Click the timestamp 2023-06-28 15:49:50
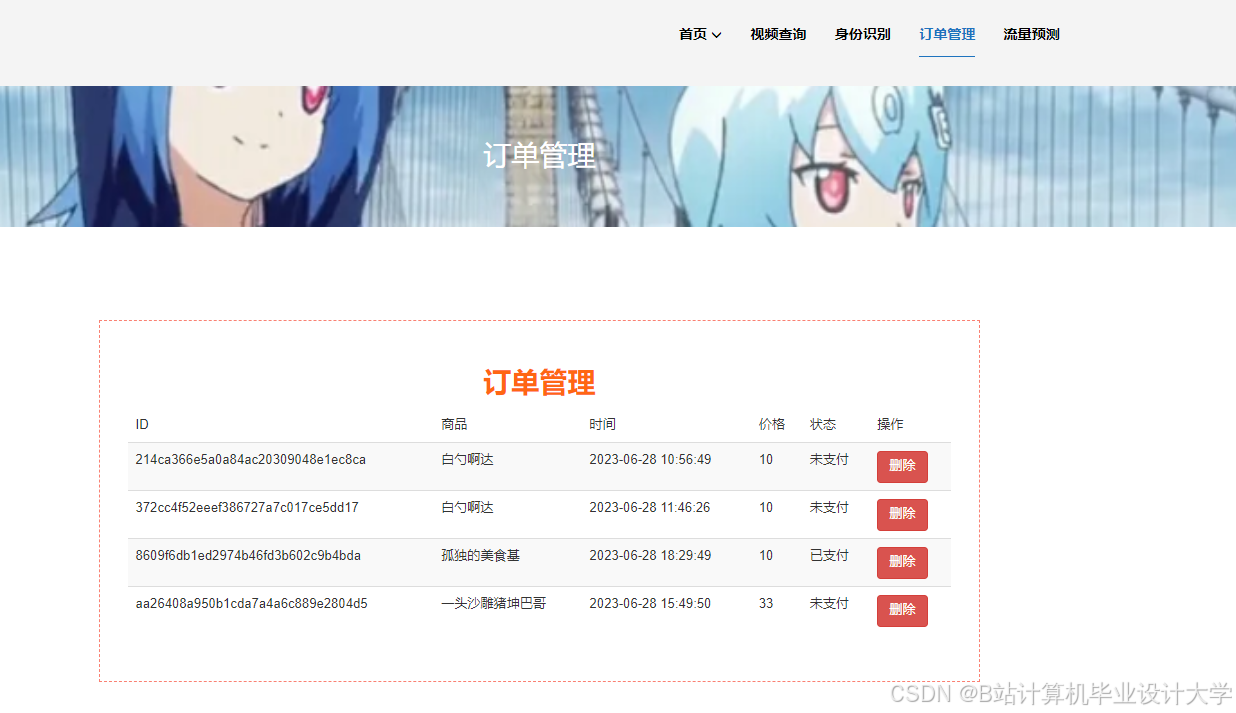Screen dimensions: 1236x713 pos(650,604)
